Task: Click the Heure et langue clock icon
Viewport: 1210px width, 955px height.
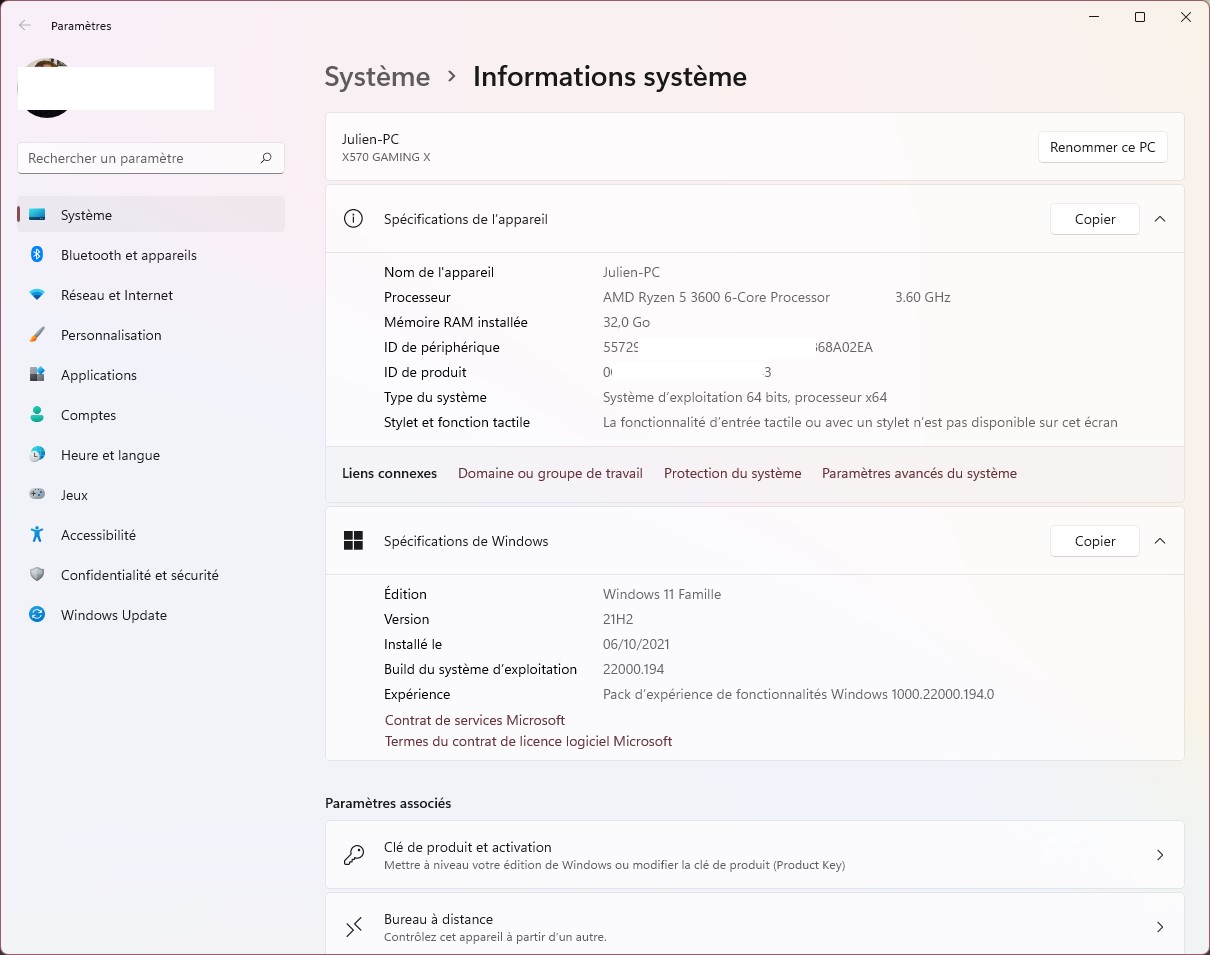Action: pos(37,455)
